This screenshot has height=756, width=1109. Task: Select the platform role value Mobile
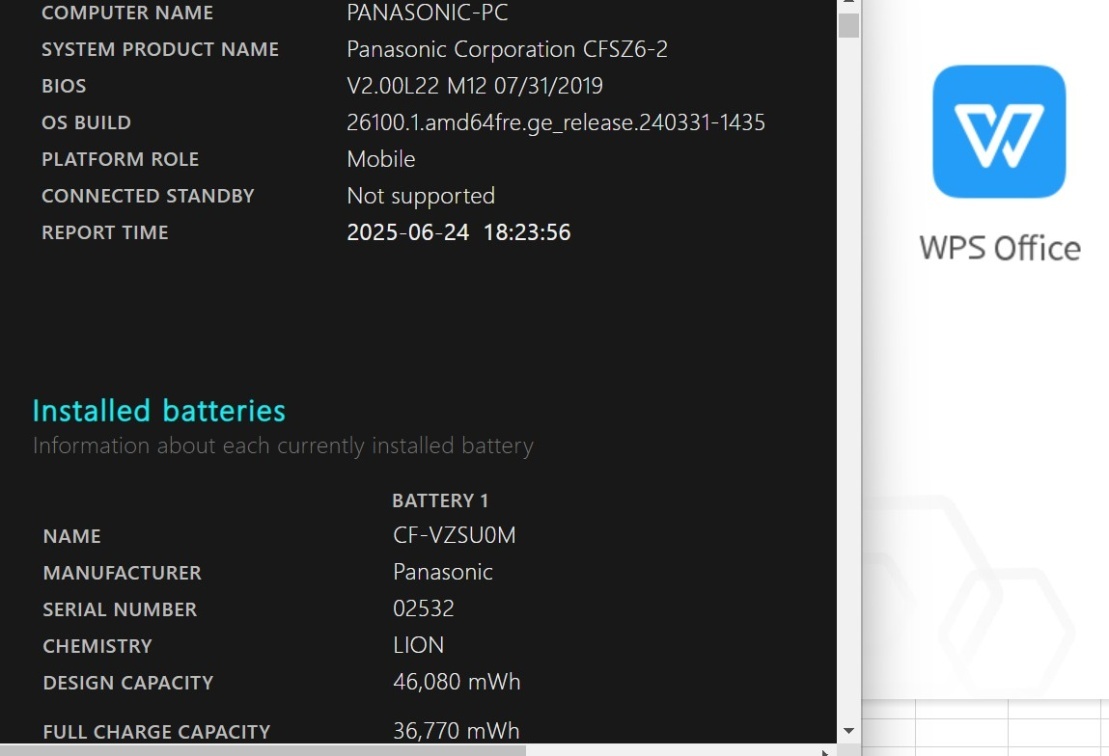[x=381, y=159]
